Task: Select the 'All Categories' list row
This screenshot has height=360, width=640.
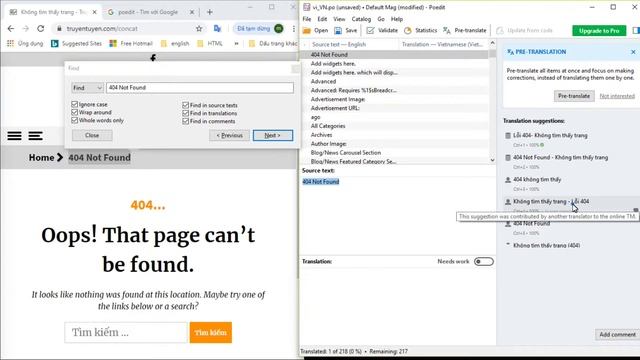Action: pyautogui.click(x=394, y=126)
